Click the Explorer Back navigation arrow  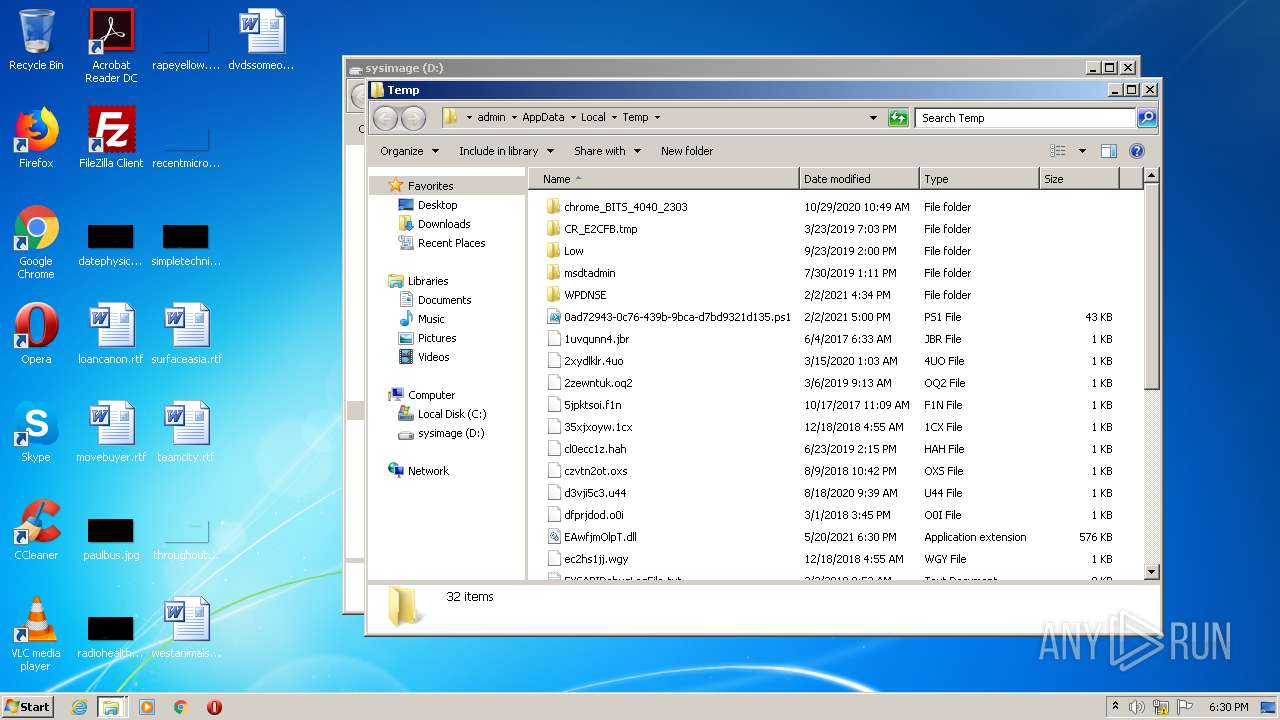coord(385,118)
